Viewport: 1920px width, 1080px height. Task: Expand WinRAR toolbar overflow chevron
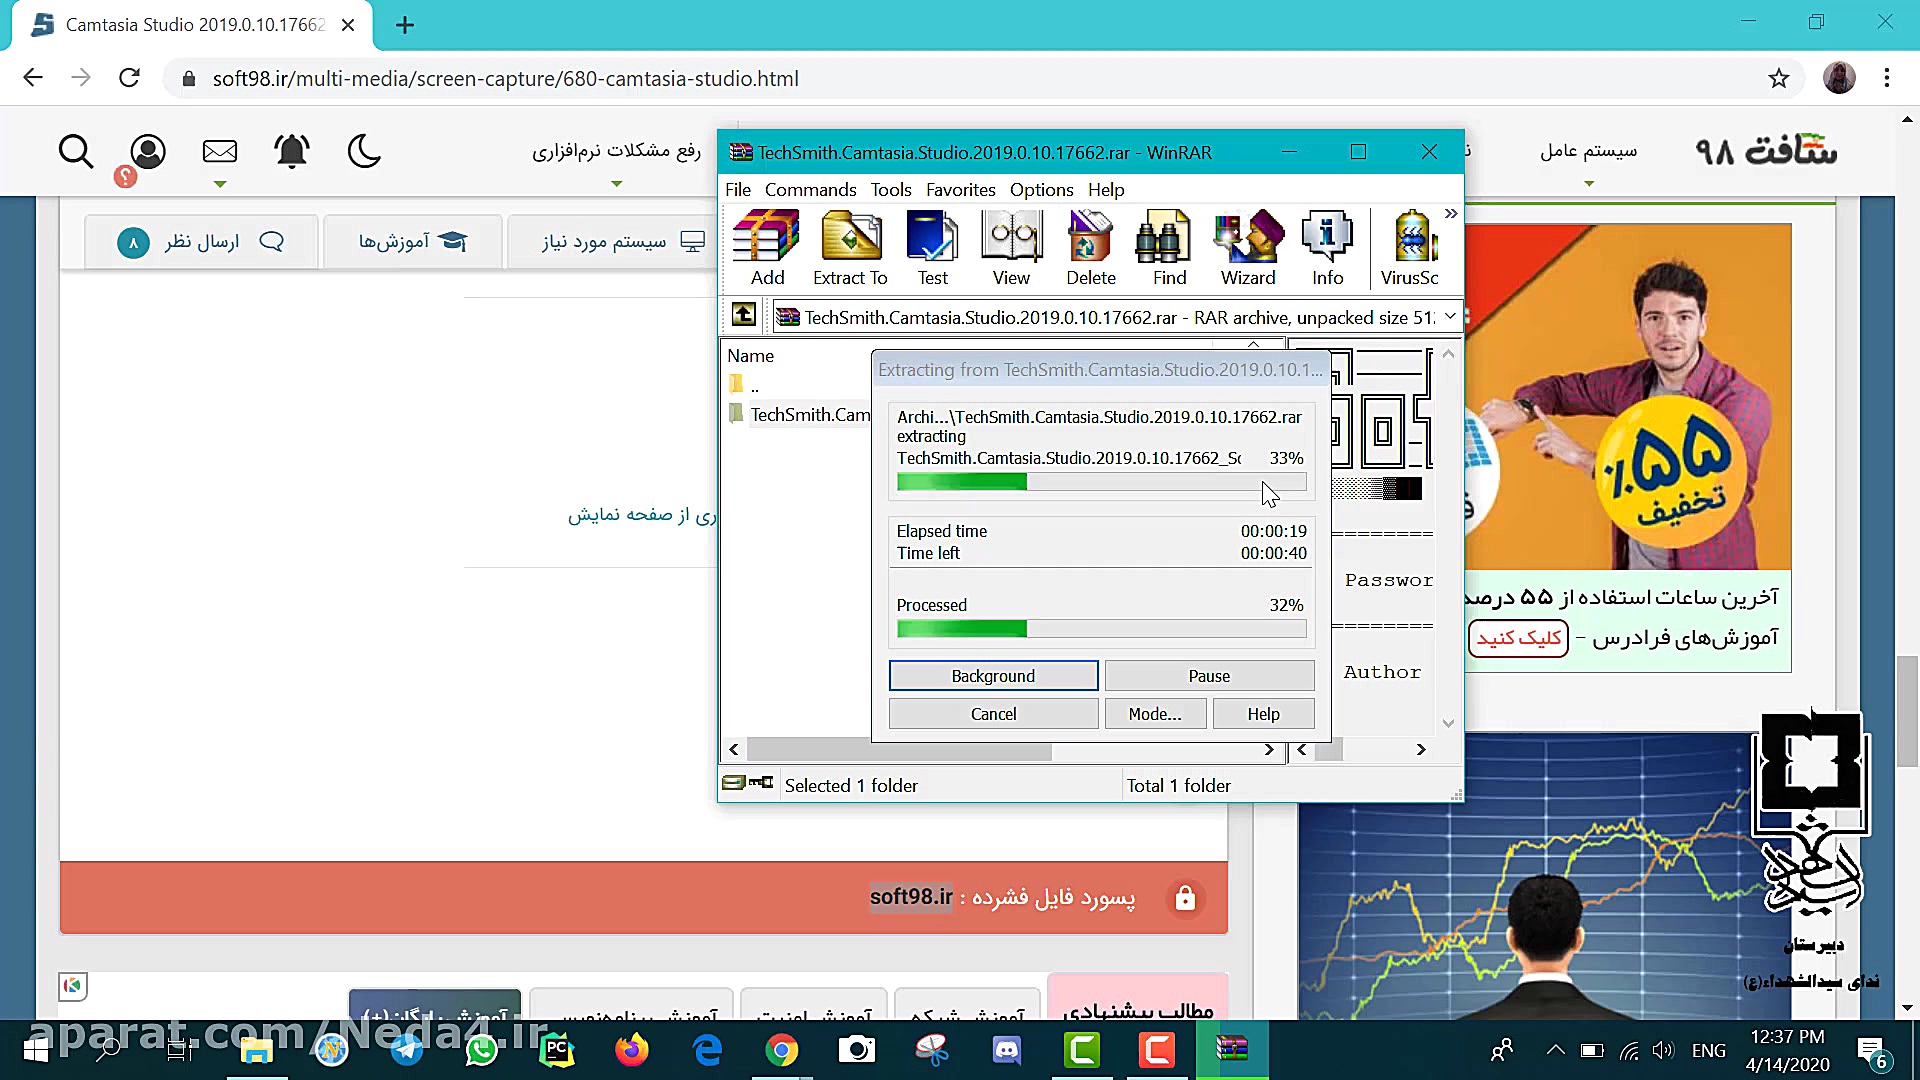1450,214
